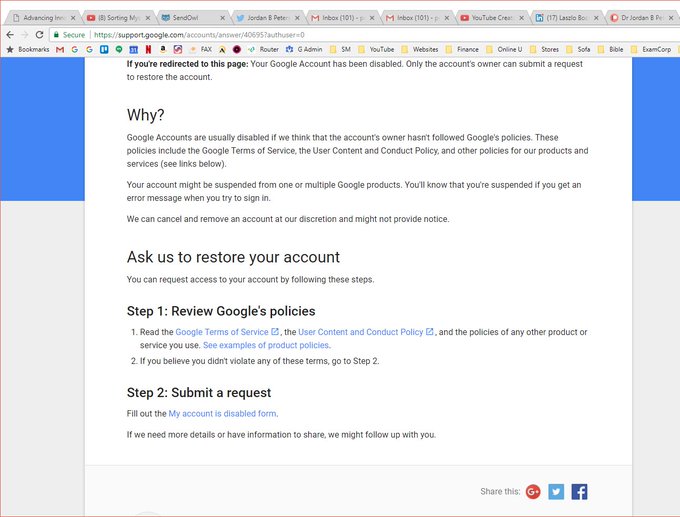Share this page on Twitter
Viewport: 680px width, 517px height.
point(556,491)
